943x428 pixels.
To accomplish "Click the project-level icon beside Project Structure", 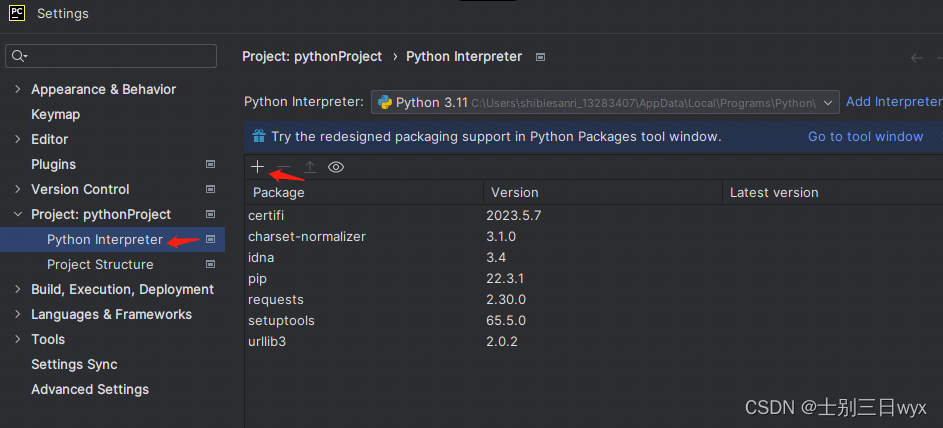I will [x=210, y=264].
